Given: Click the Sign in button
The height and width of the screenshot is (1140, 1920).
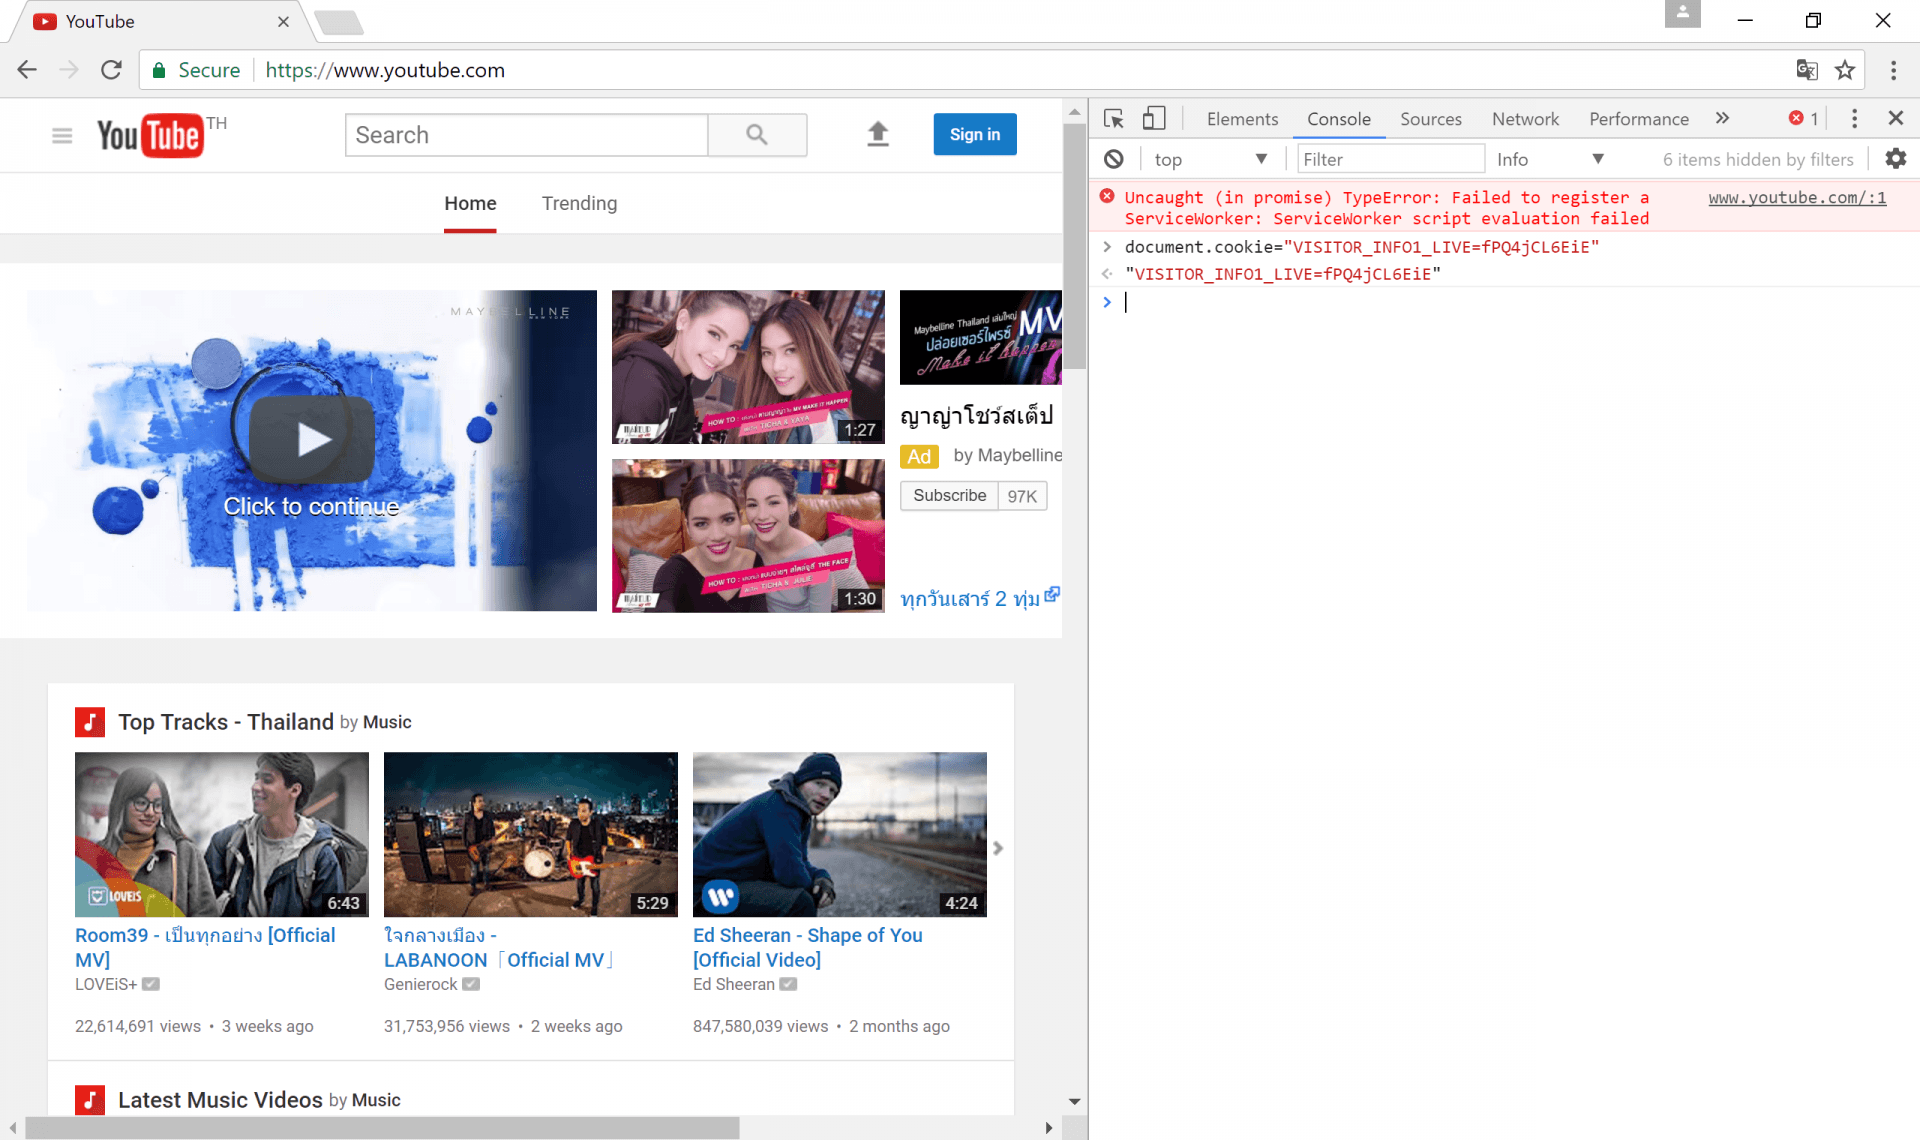Looking at the screenshot, I should point(975,134).
